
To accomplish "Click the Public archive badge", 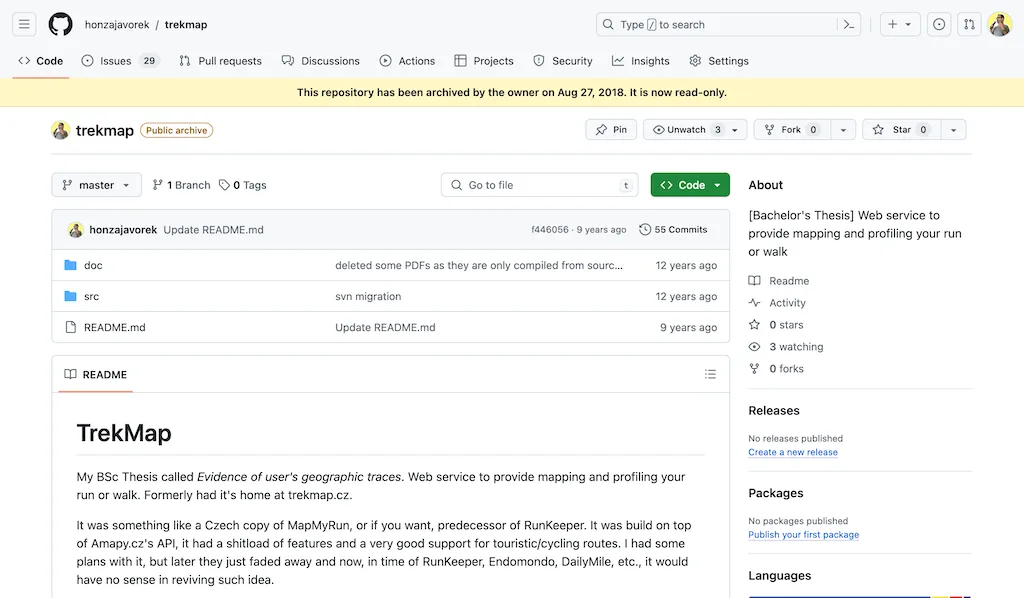I will 176,130.
